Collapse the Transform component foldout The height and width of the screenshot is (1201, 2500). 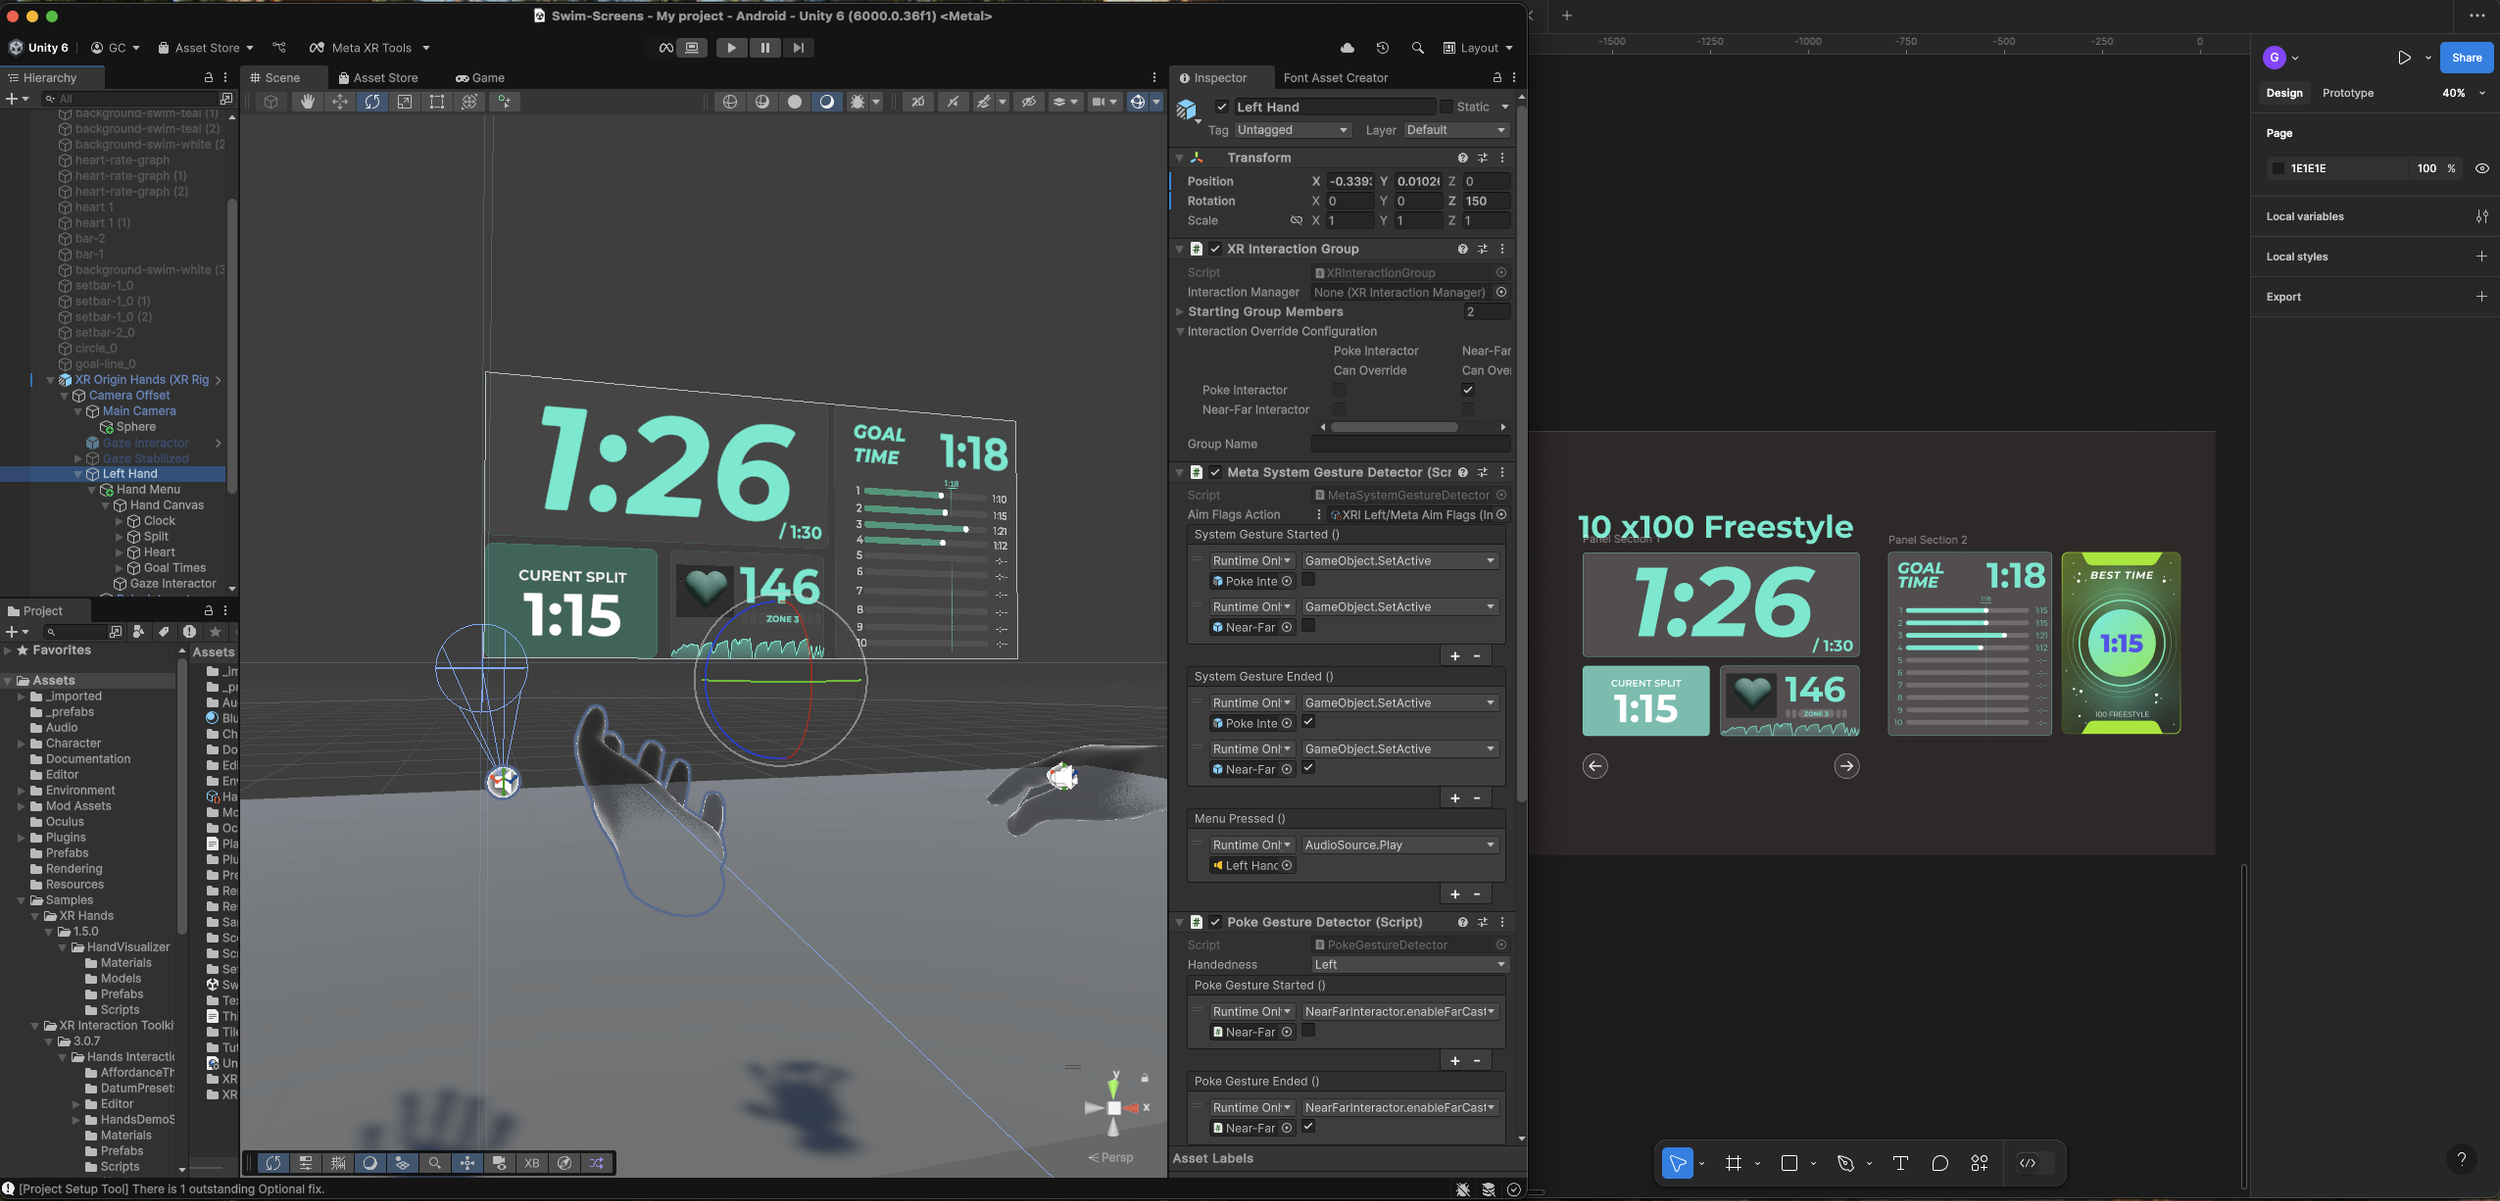[1180, 158]
